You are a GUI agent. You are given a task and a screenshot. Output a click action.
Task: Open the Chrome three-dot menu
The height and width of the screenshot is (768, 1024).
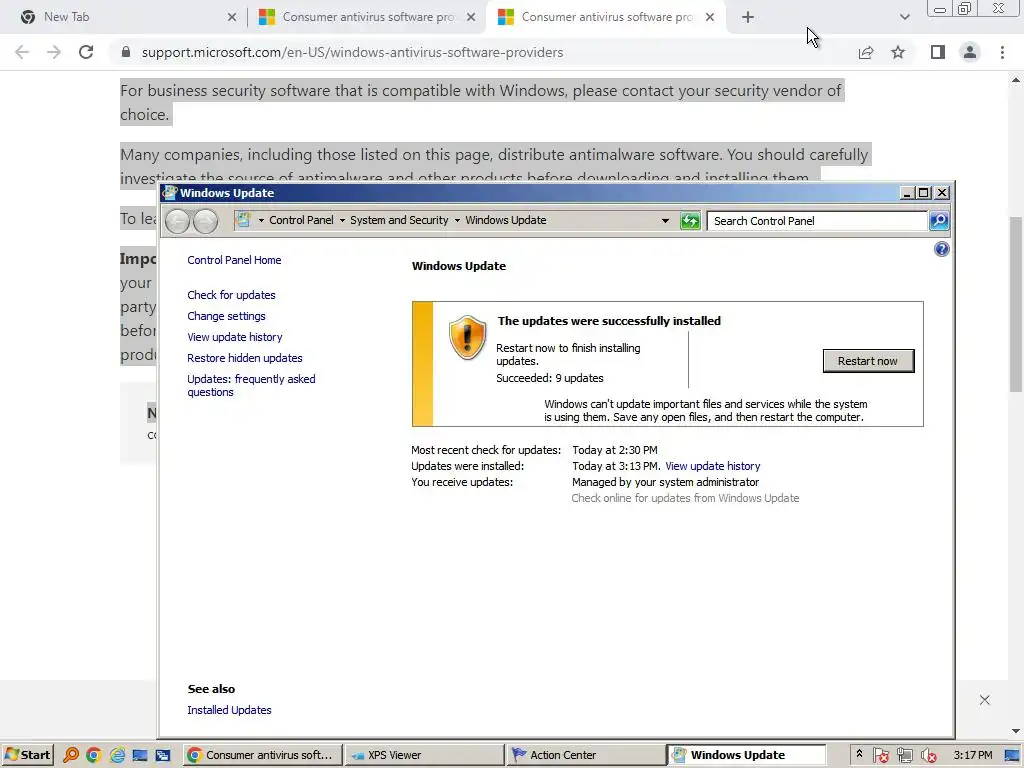[x=1002, y=52]
